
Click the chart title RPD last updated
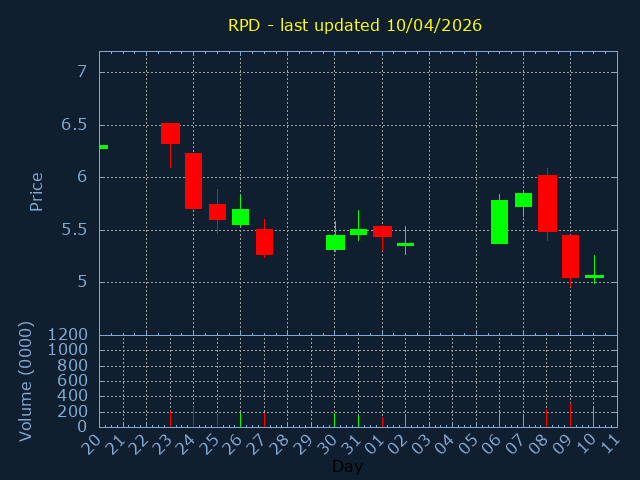(x=354, y=25)
